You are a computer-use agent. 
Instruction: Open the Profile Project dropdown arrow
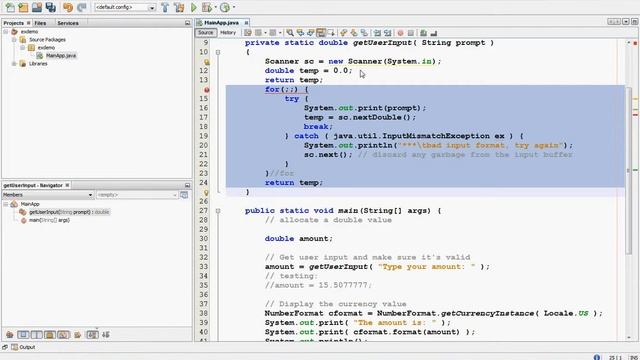[234, 7]
